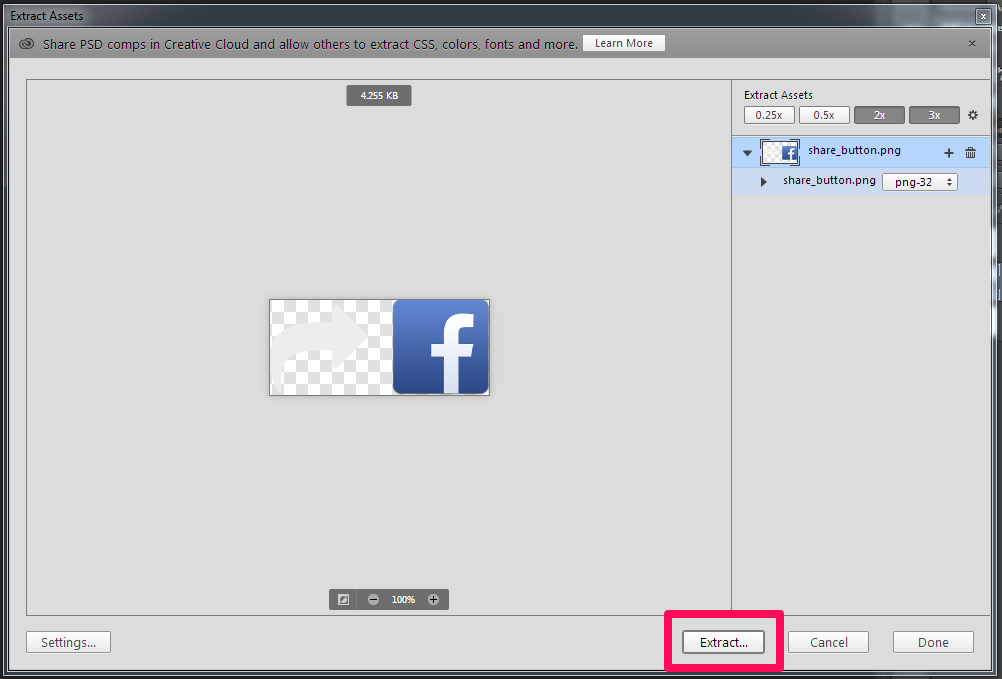
Task: Click the 100% zoom level value
Action: [403, 599]
